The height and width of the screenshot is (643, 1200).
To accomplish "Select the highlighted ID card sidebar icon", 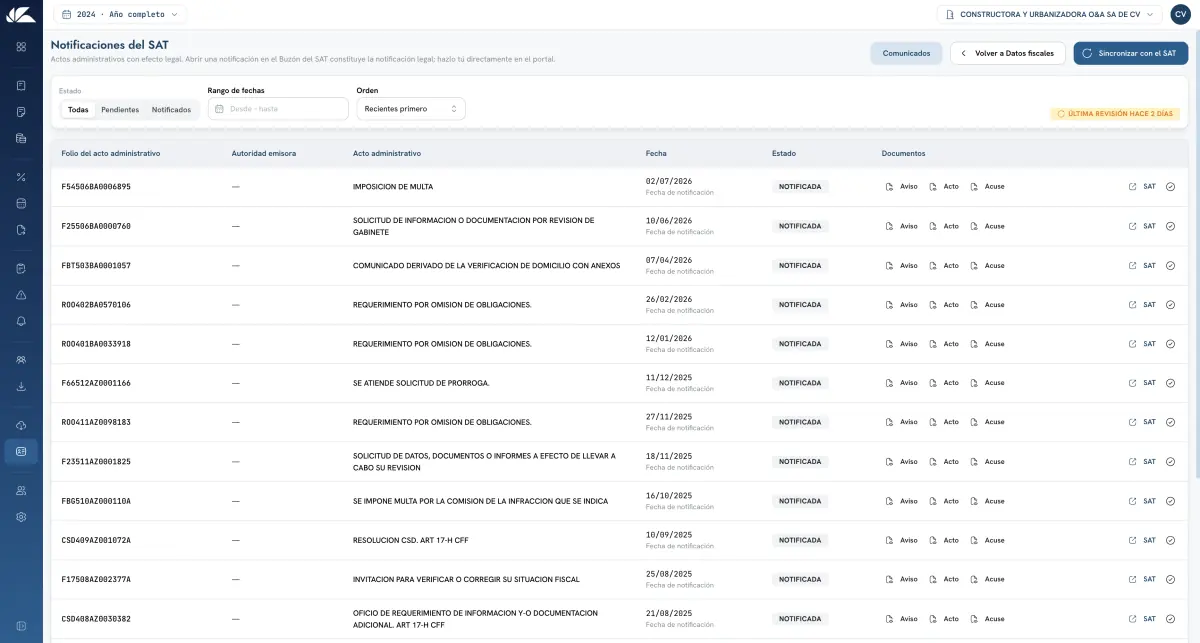I will tap(21, 451).
